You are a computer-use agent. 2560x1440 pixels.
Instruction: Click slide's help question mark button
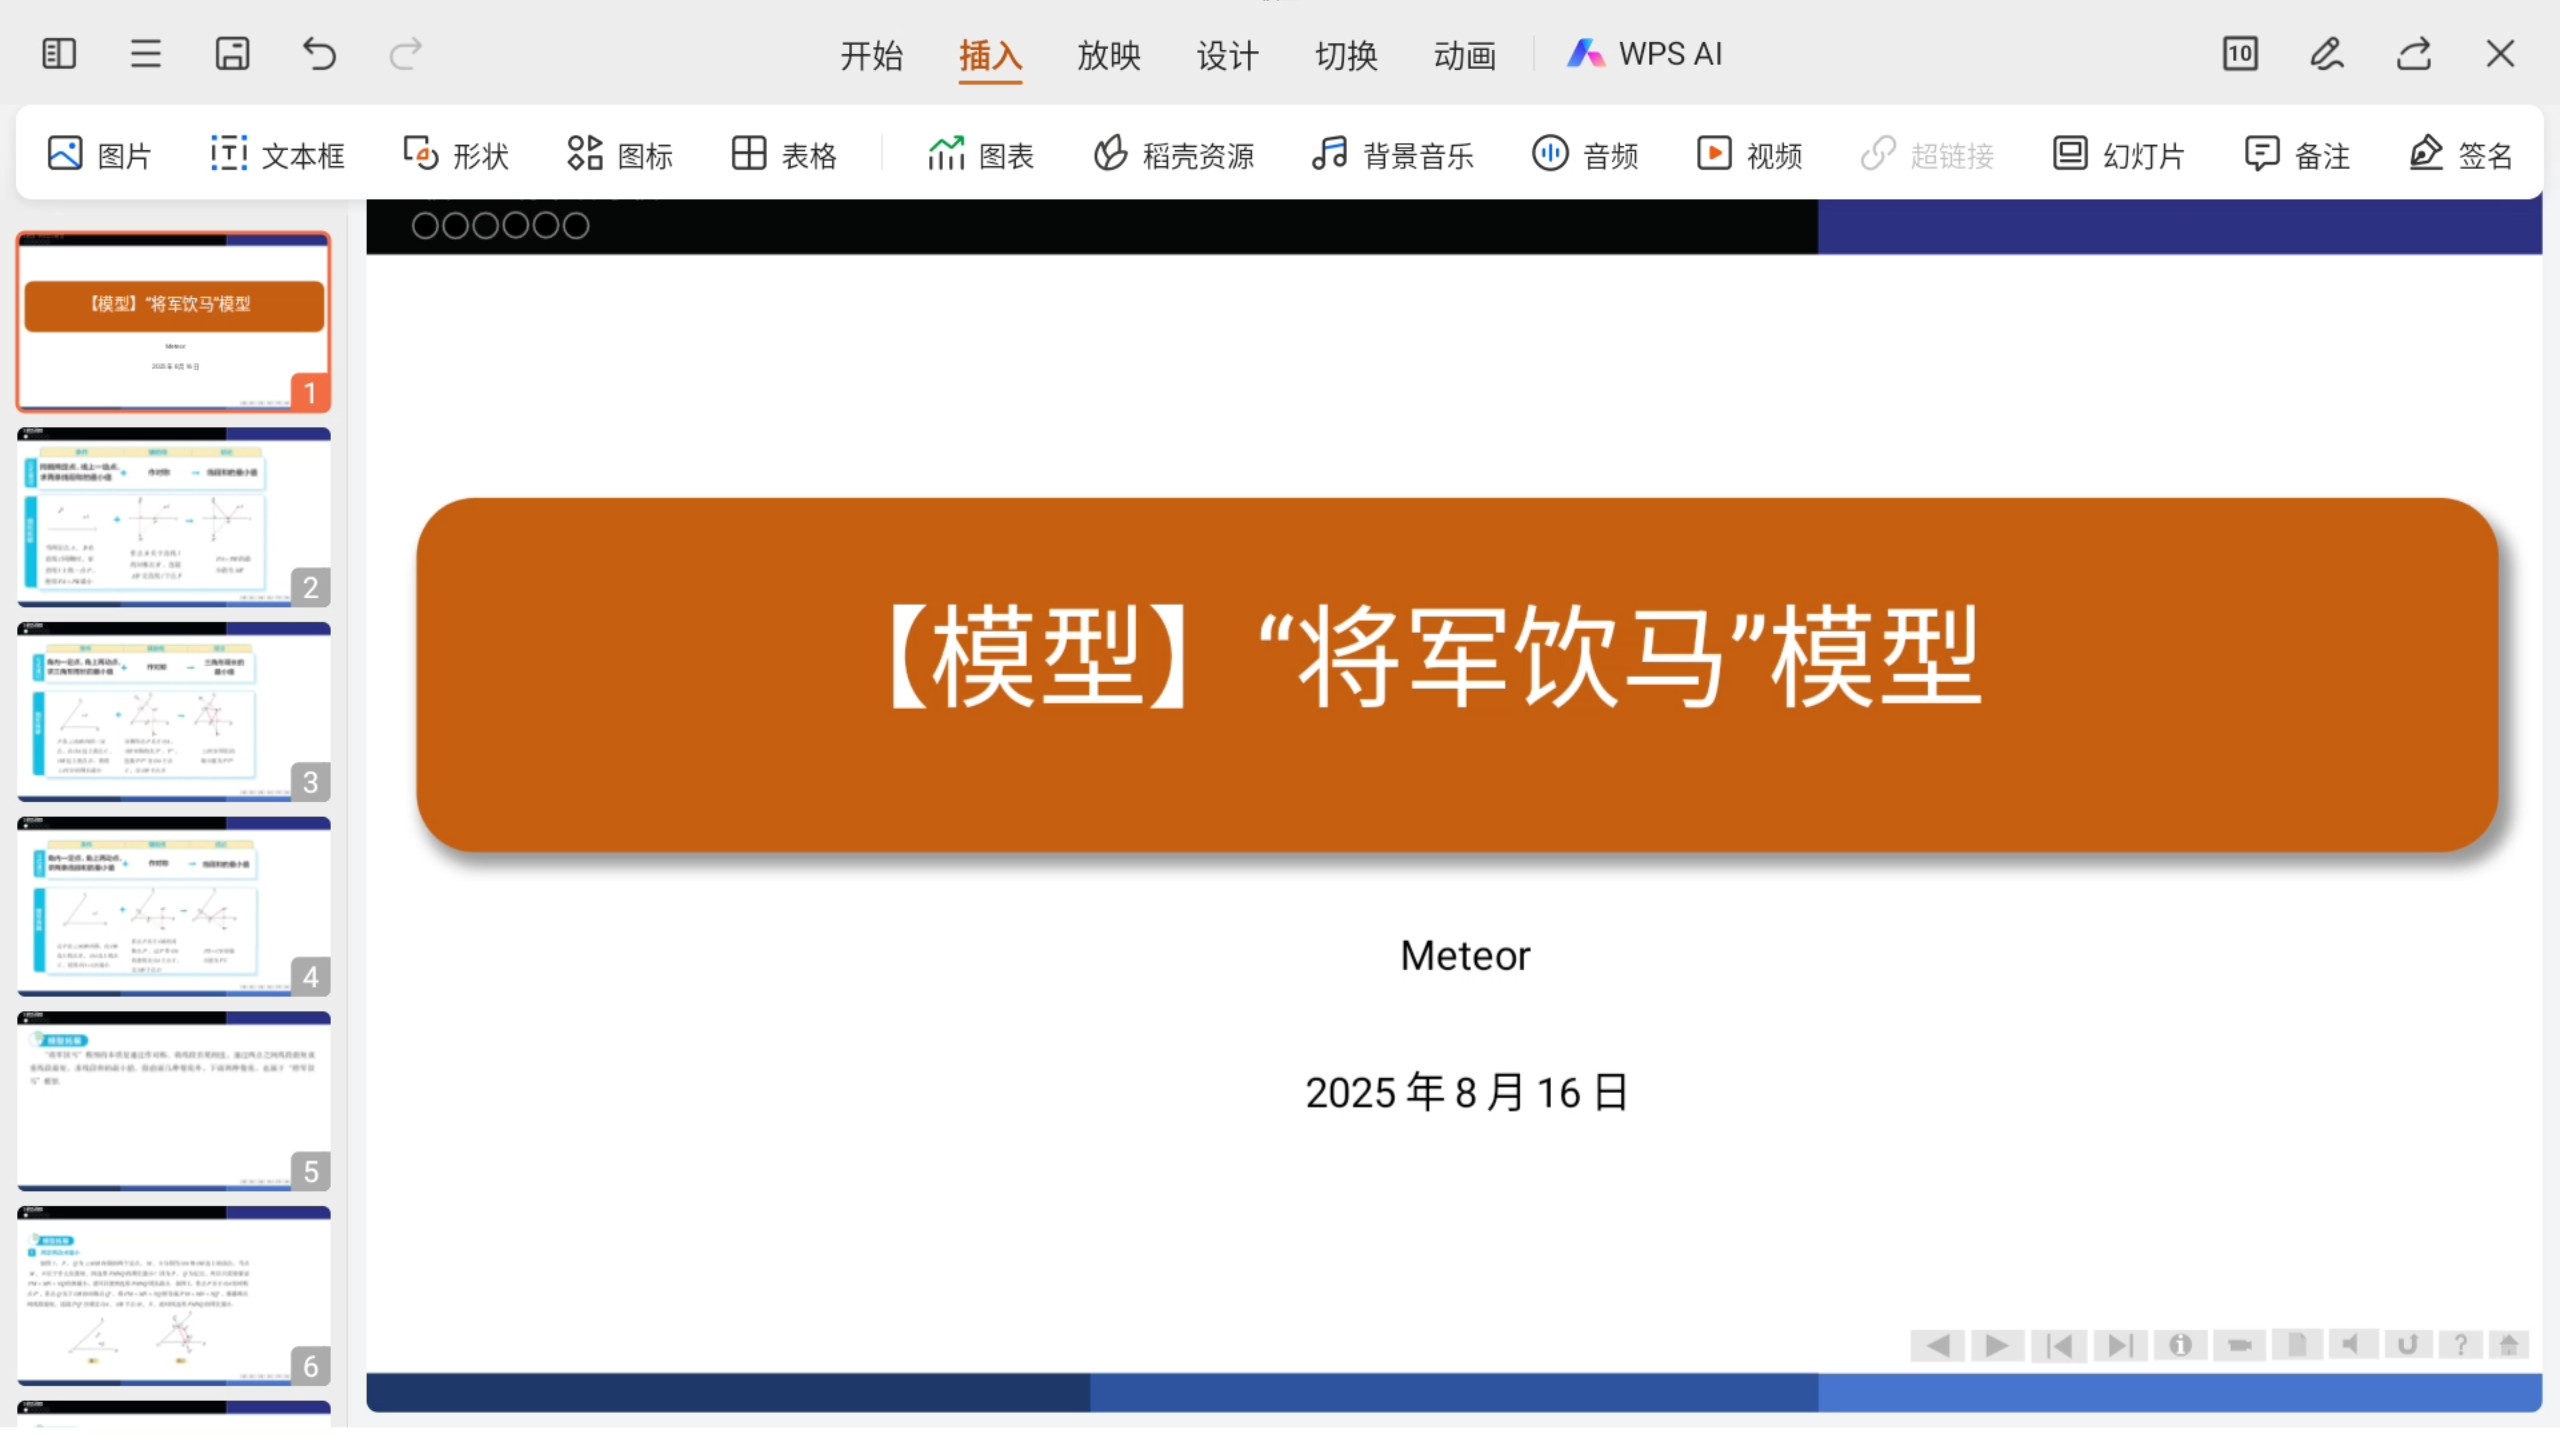pyautogui.click(x=2460, y=1345)
